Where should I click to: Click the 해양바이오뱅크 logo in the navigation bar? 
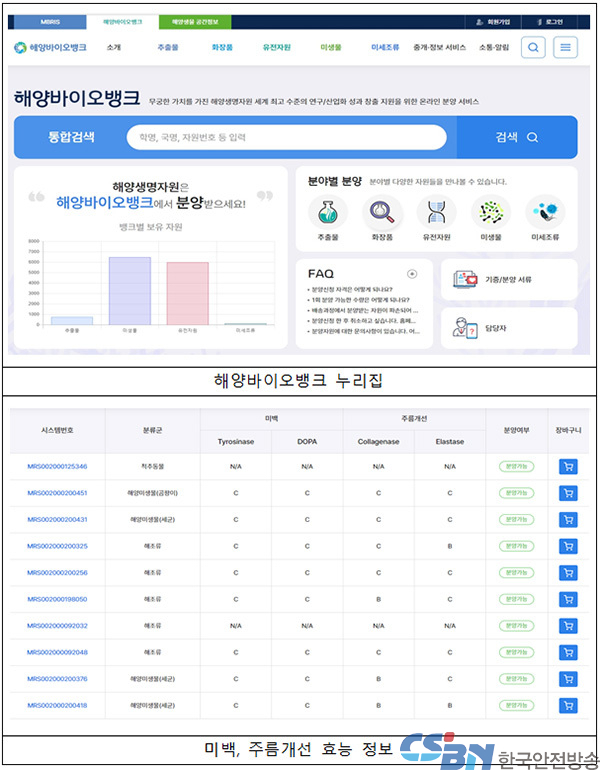point(50,48)
